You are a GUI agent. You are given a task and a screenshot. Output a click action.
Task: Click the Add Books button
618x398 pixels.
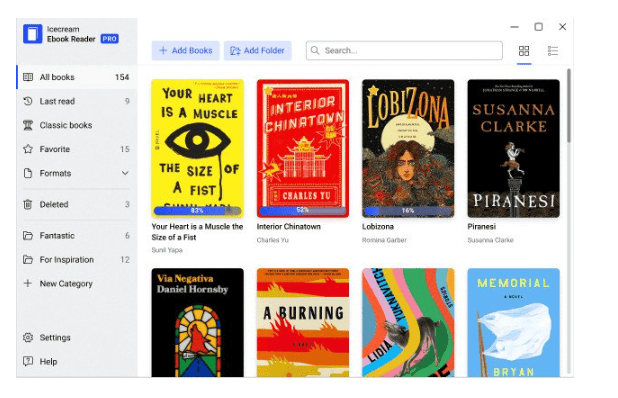pyautogui.click(x=185, y=50)
